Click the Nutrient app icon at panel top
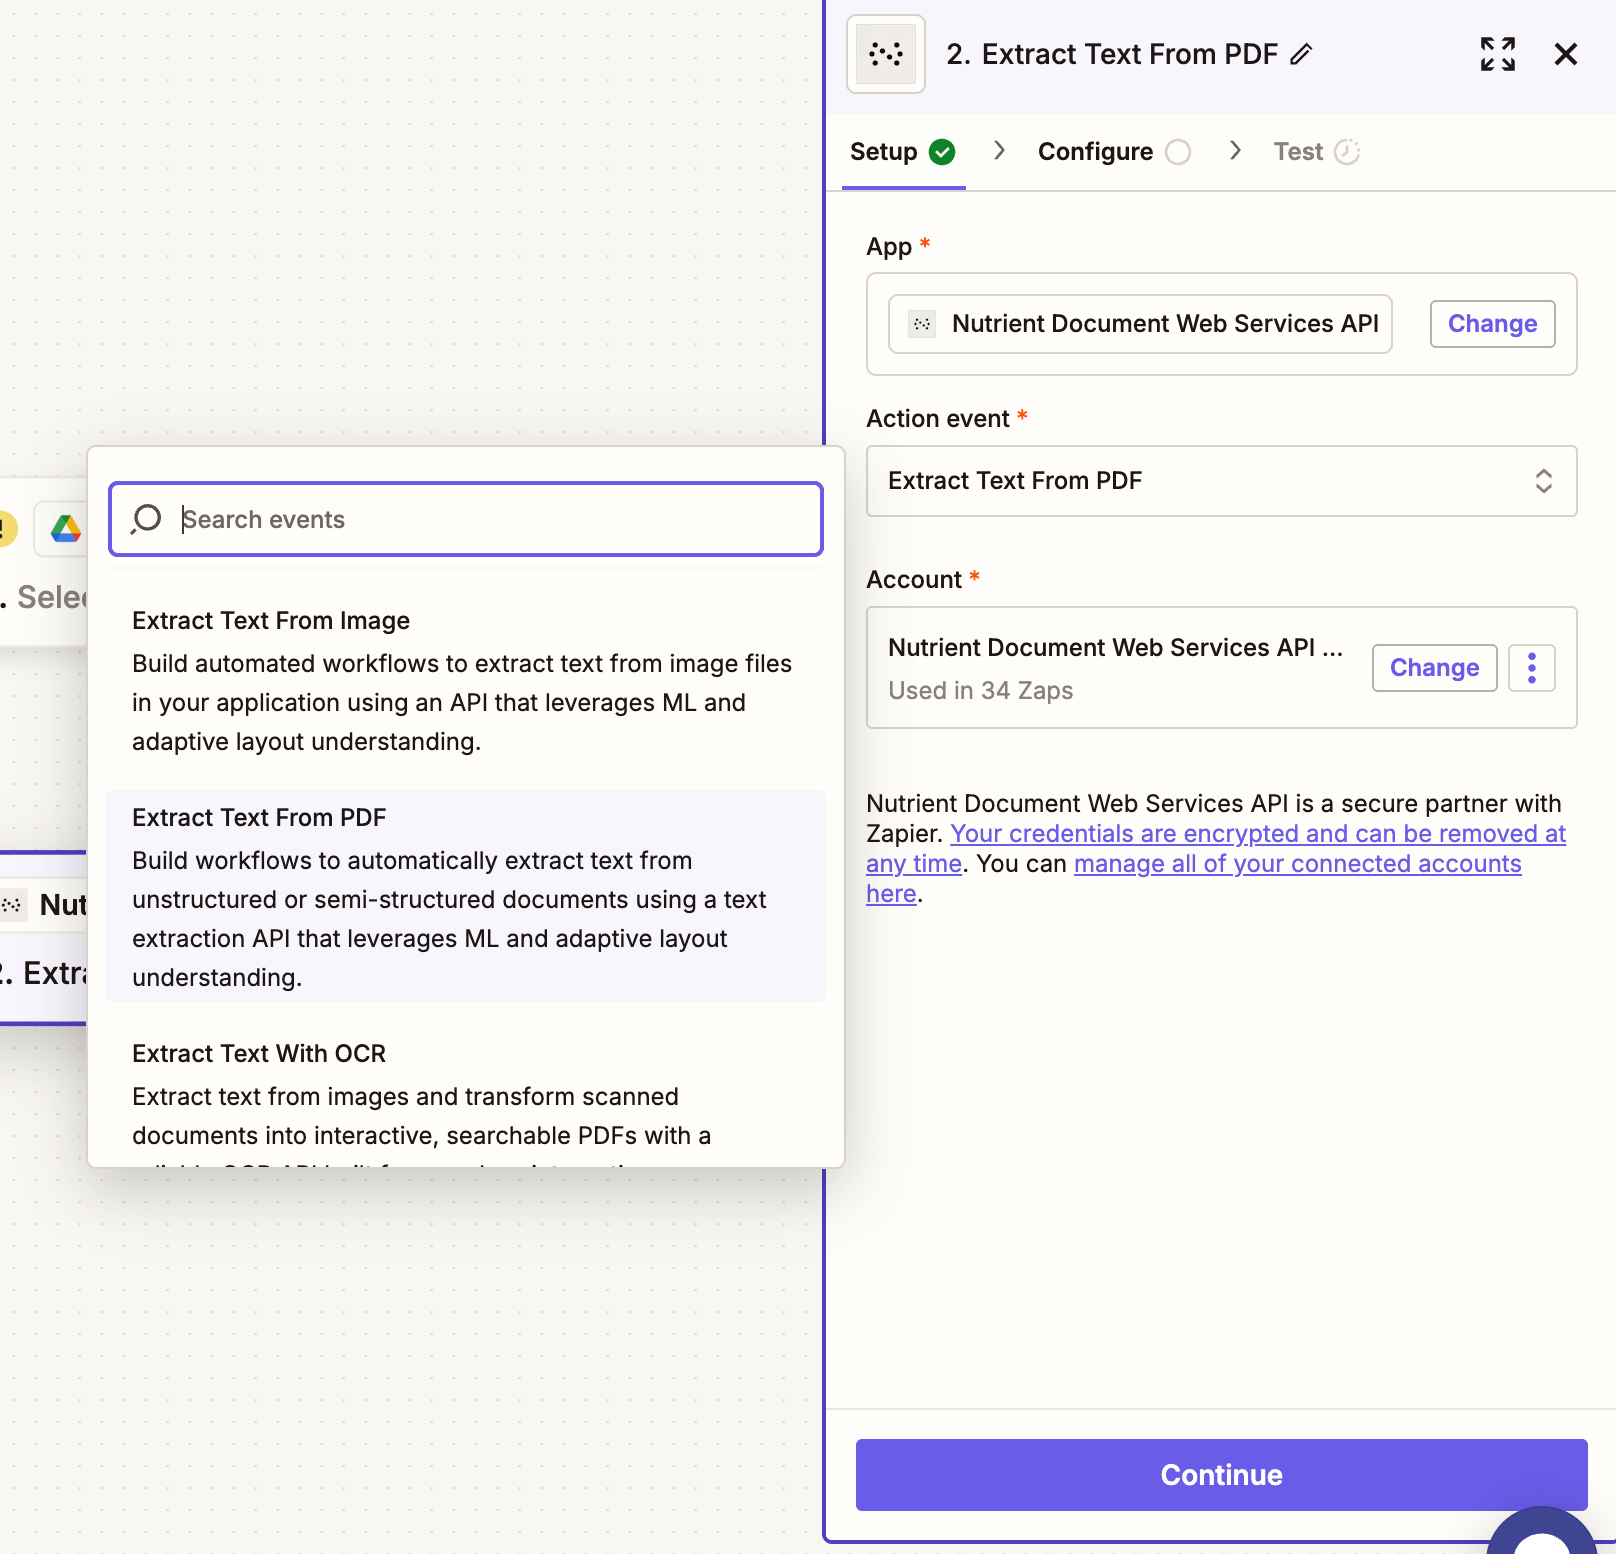Image resolution: width=1616 pixels, height=1554 pixels. [x=884, y=54]
